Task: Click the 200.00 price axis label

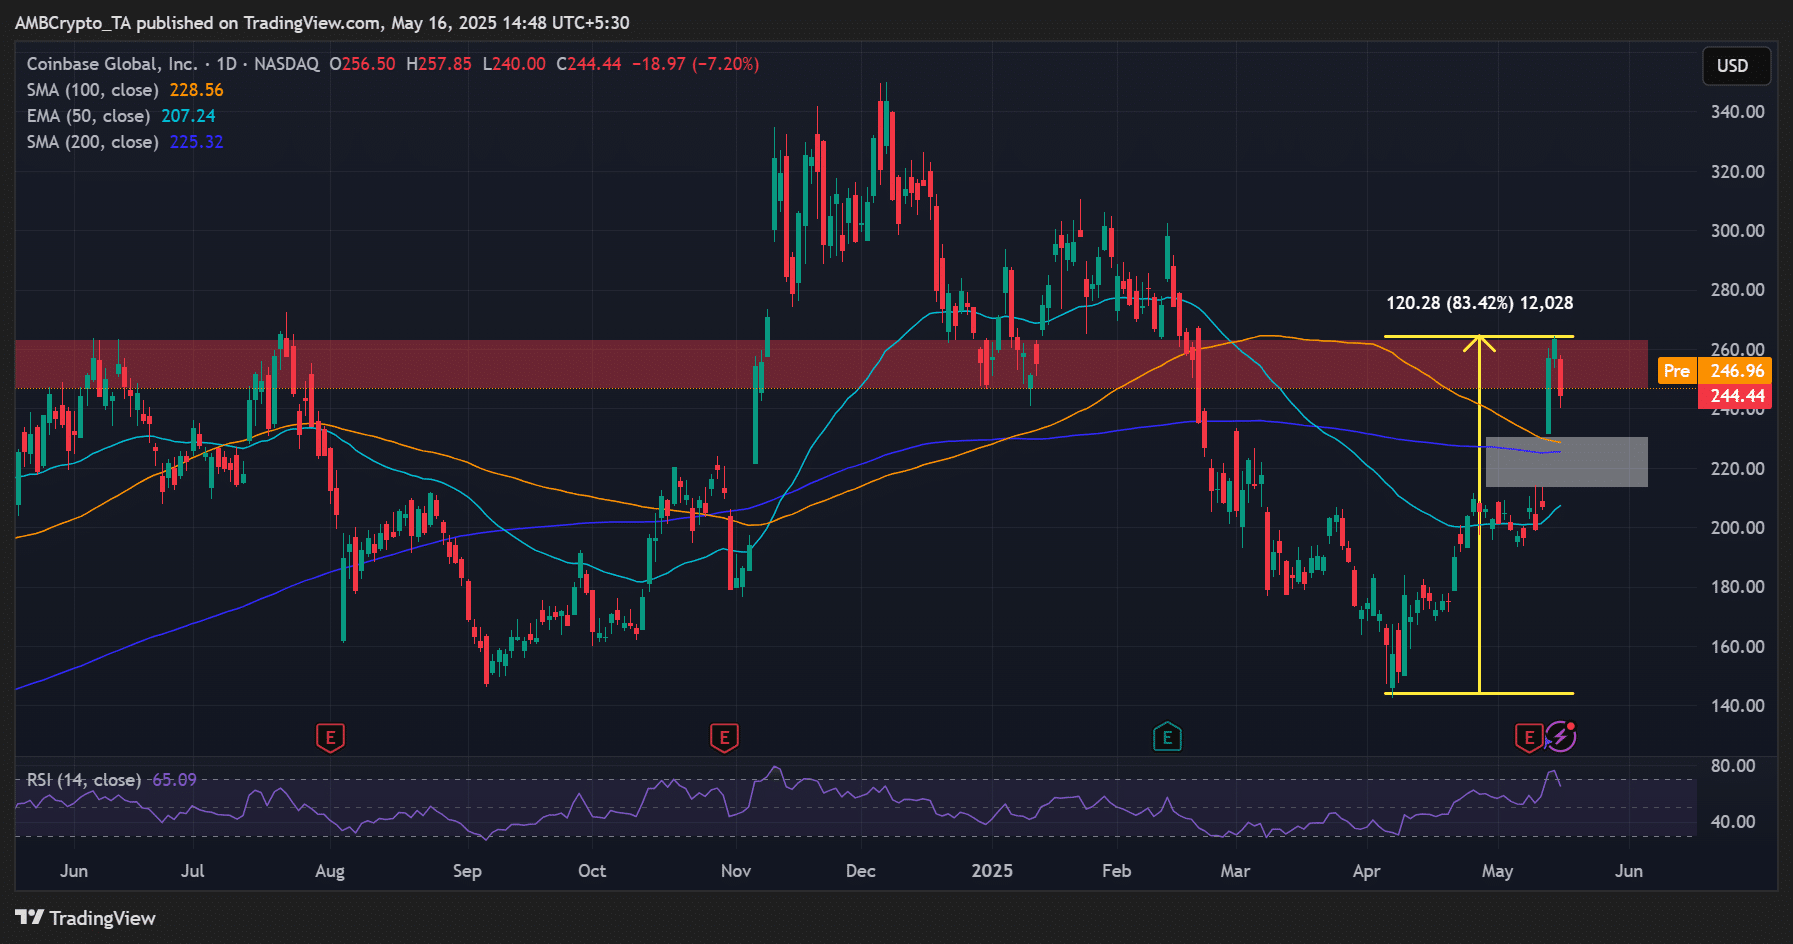Action: tap(1737, 528)
